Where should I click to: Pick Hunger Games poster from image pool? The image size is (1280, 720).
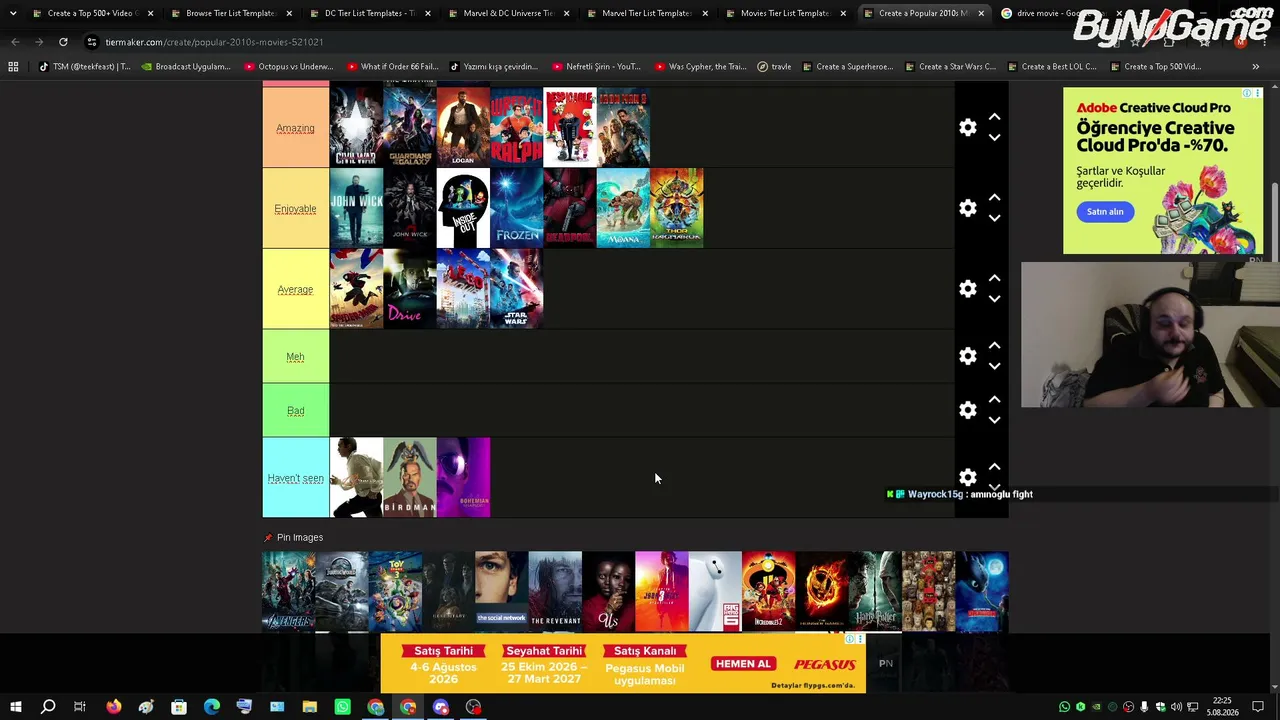[821, 591]
